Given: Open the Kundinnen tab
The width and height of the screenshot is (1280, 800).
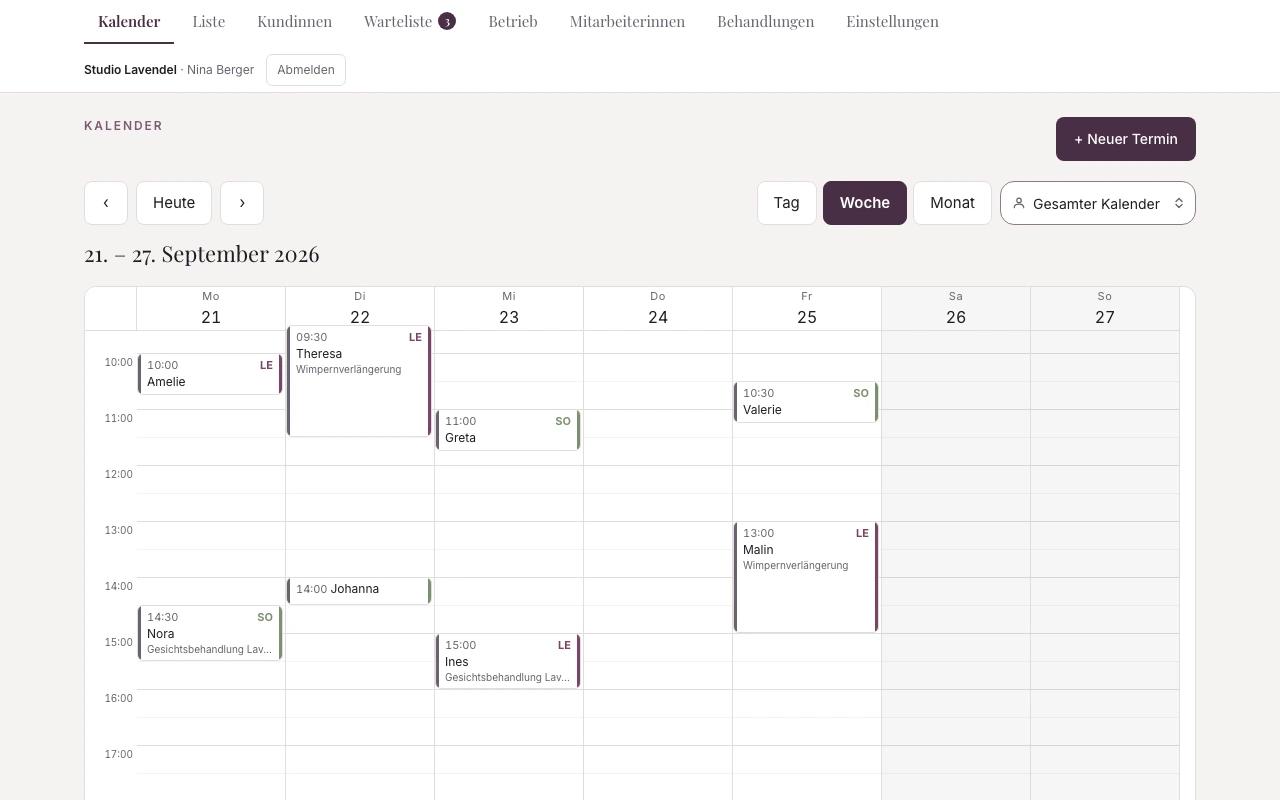Looking at the screenshot, I should tap(295, 21).
